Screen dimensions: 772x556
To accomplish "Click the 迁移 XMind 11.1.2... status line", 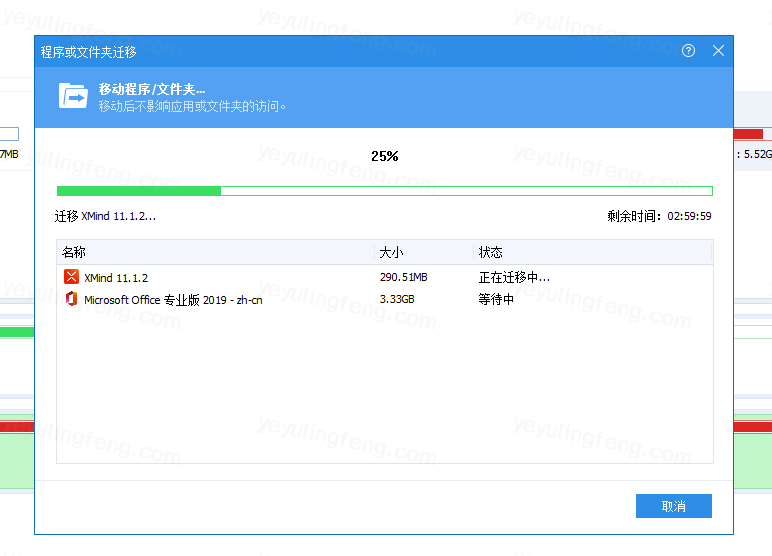I will (105, 216).
